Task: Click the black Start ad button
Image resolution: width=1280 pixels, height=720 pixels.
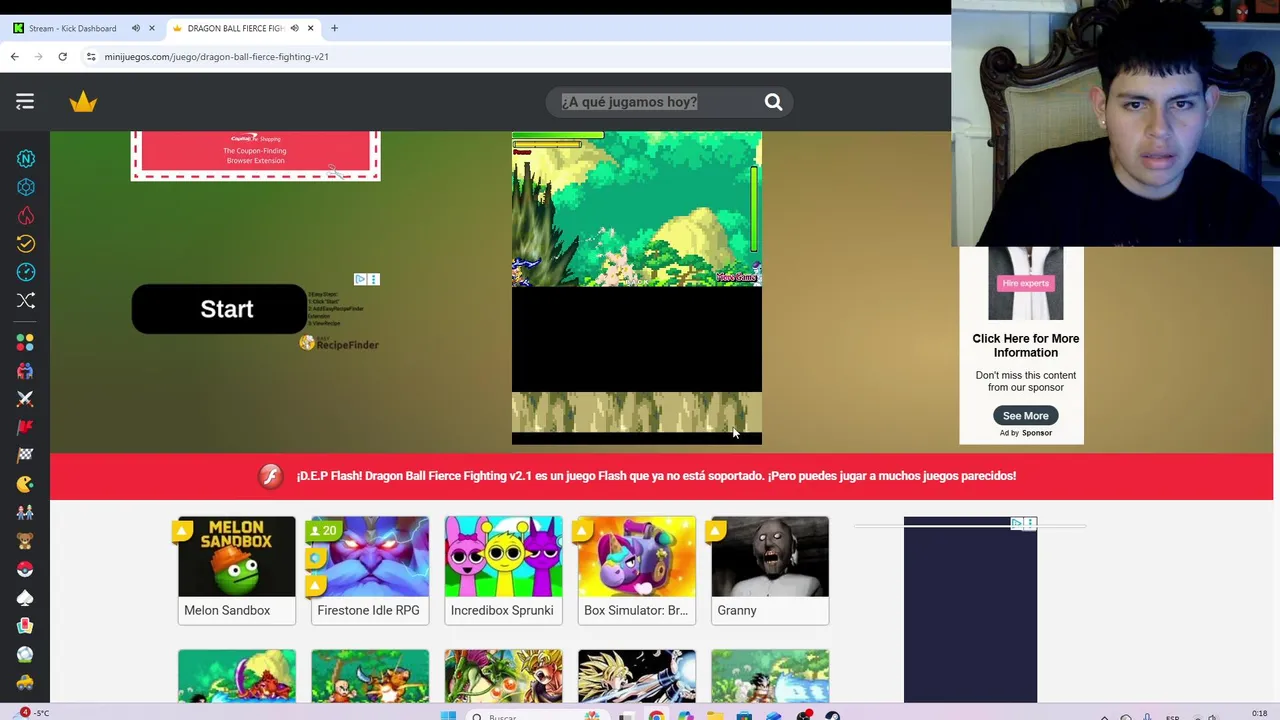Action: [x=219, y=309]
